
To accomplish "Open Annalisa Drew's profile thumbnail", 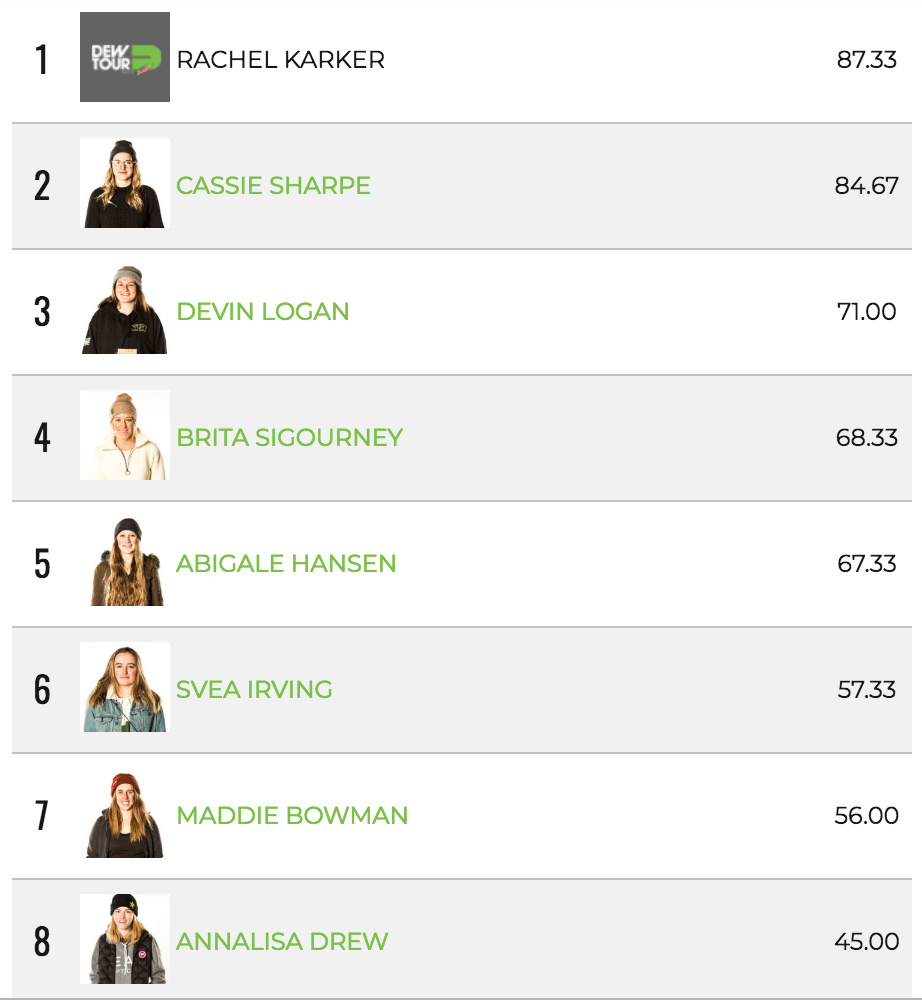I will coord(125,940).
